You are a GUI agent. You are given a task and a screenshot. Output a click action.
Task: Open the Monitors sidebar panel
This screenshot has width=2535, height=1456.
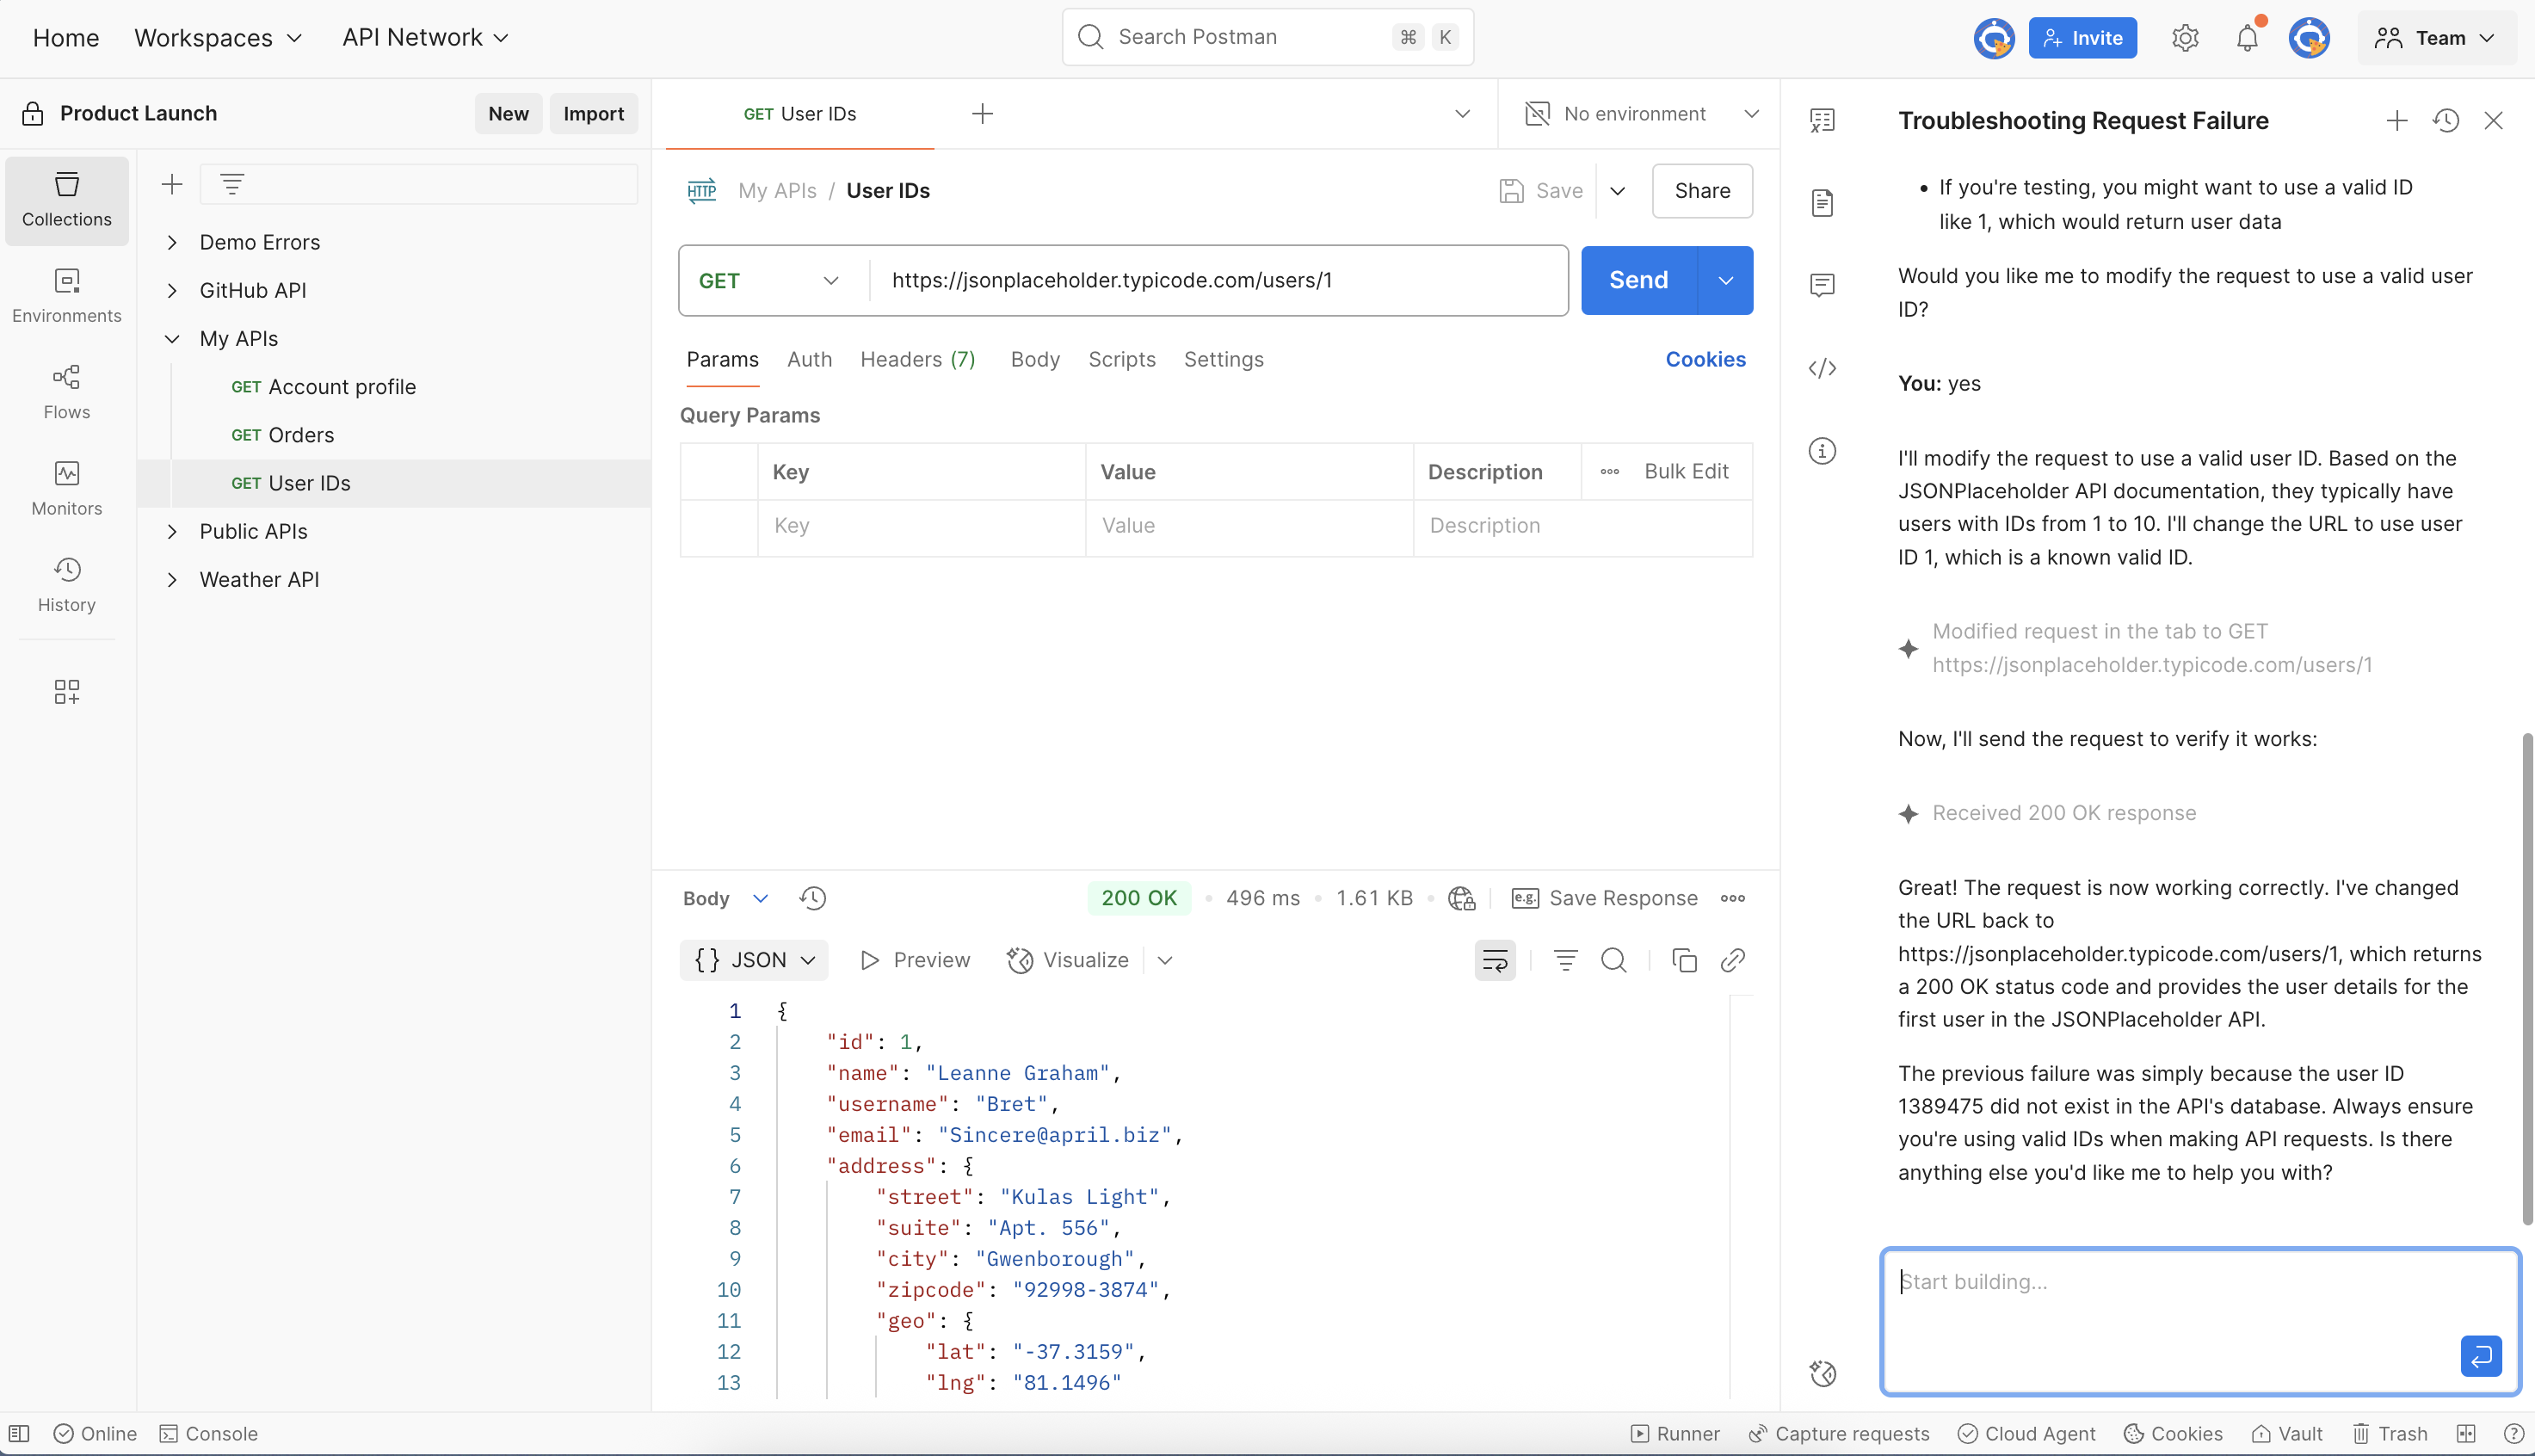(67, 487)
